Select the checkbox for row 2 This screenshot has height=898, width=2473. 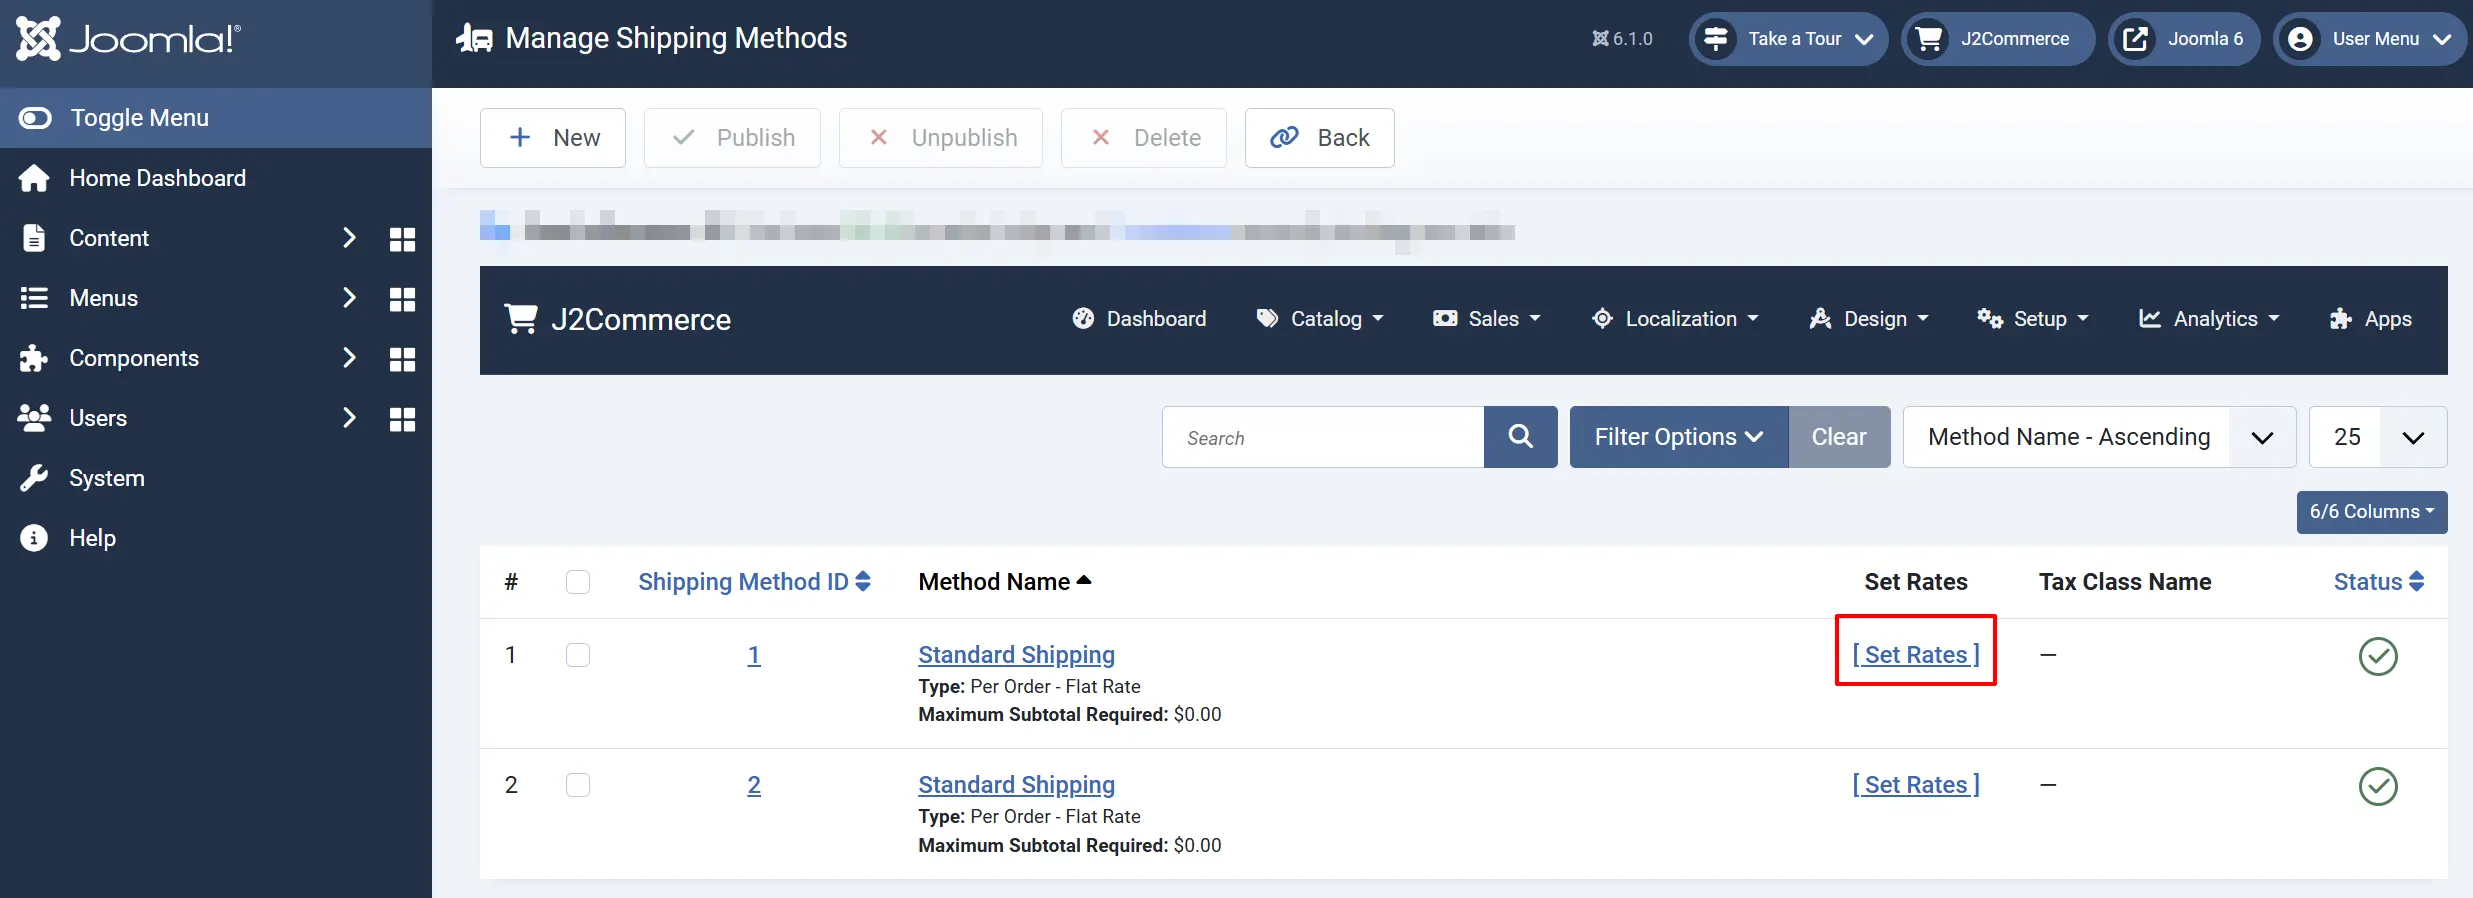pyautogui.click(x=578, y=785)
